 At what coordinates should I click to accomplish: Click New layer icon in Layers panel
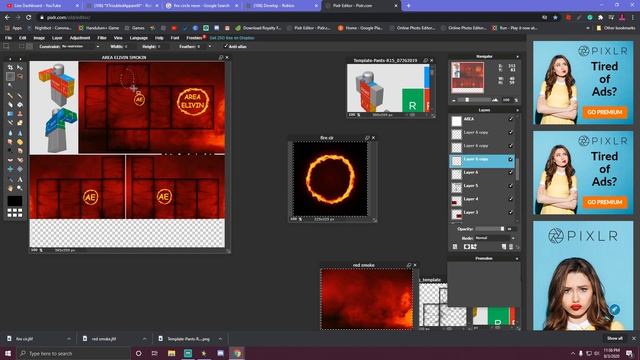tap(504, 247)
